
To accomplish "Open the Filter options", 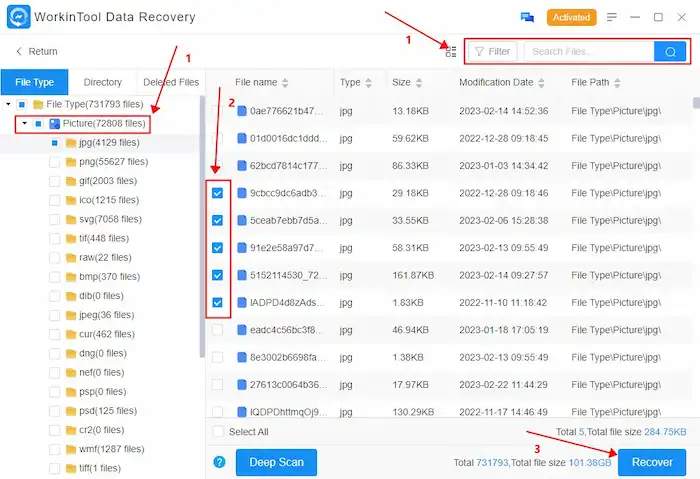I will pos(492,52).
